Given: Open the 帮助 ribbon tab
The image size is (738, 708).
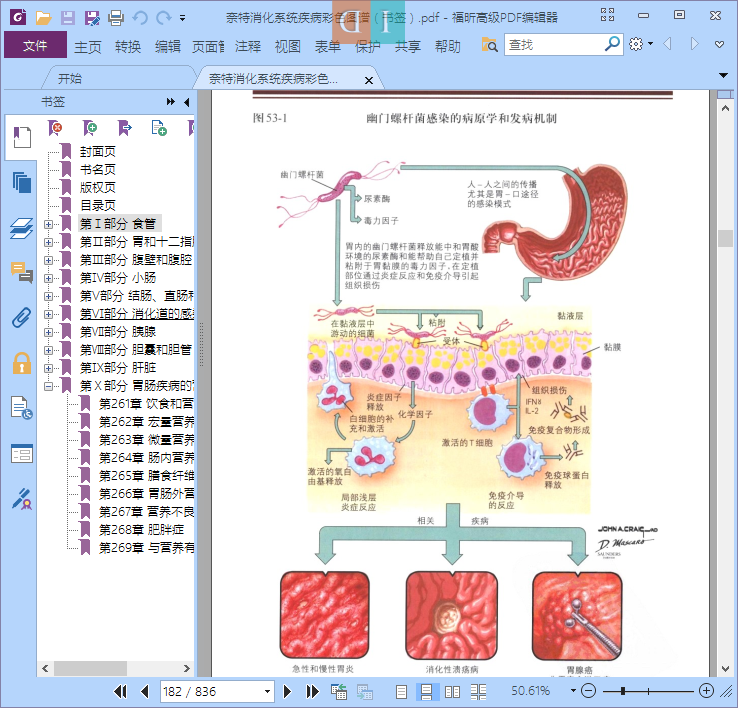Looking at the screenshot, I should pos(448,46).
